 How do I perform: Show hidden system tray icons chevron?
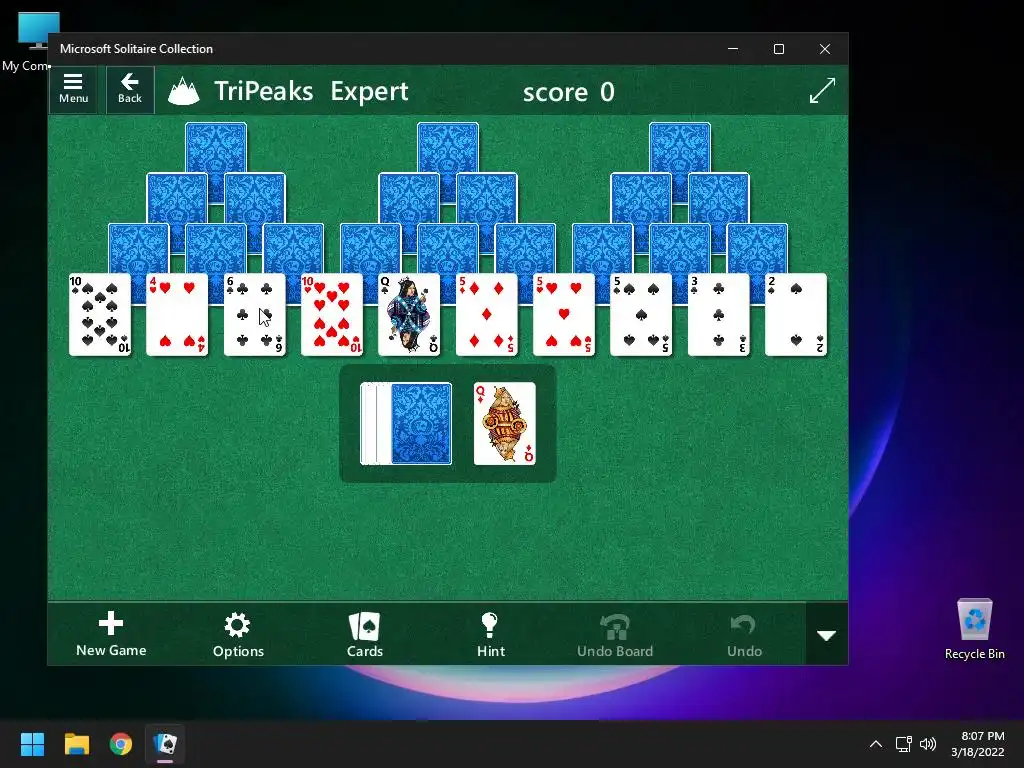tap(876, 744)
